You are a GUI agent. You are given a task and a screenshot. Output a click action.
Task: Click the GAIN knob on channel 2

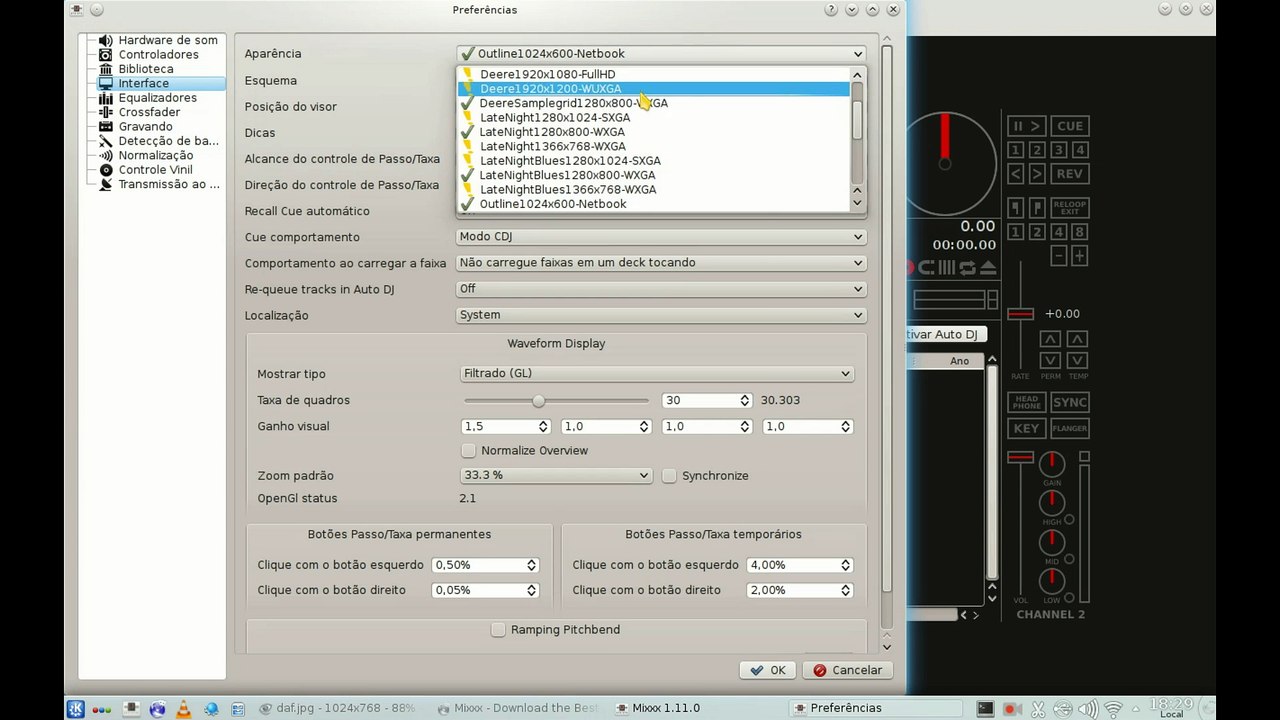tap(1052, 464)
